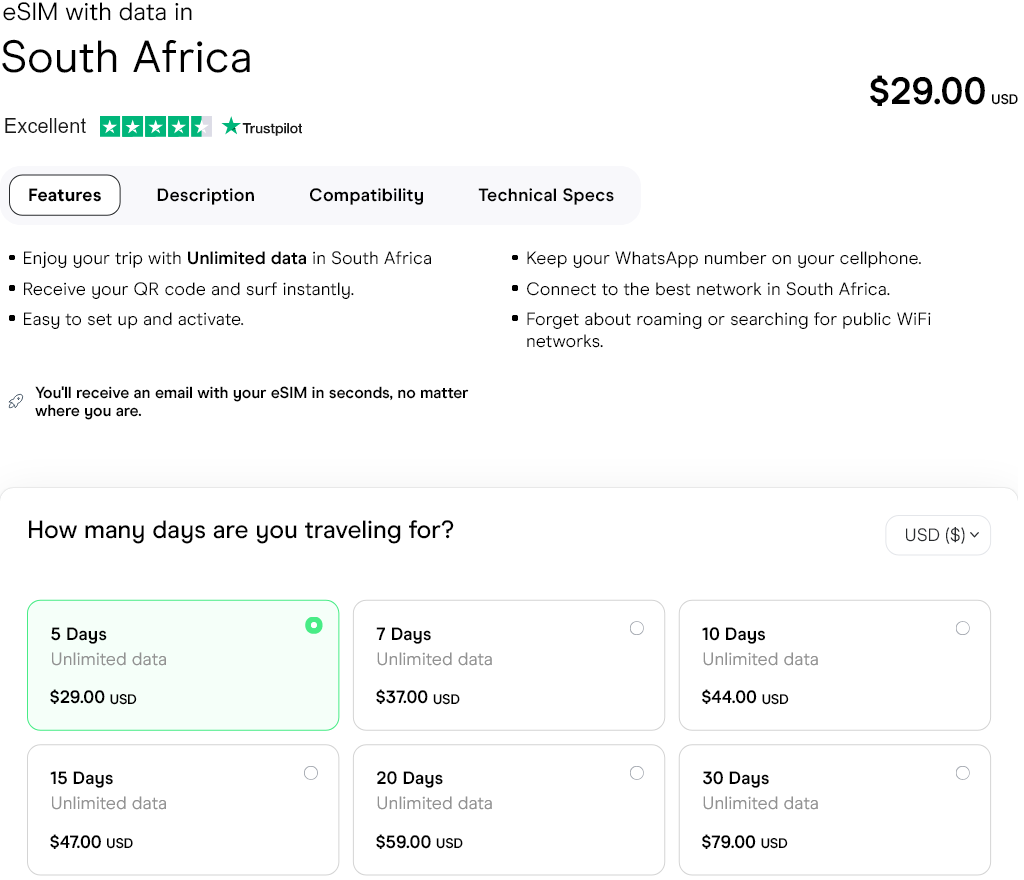The image size is (1024, 880).
Task: Select the 7 Days radio button
Action: click(x=637, y=628)
